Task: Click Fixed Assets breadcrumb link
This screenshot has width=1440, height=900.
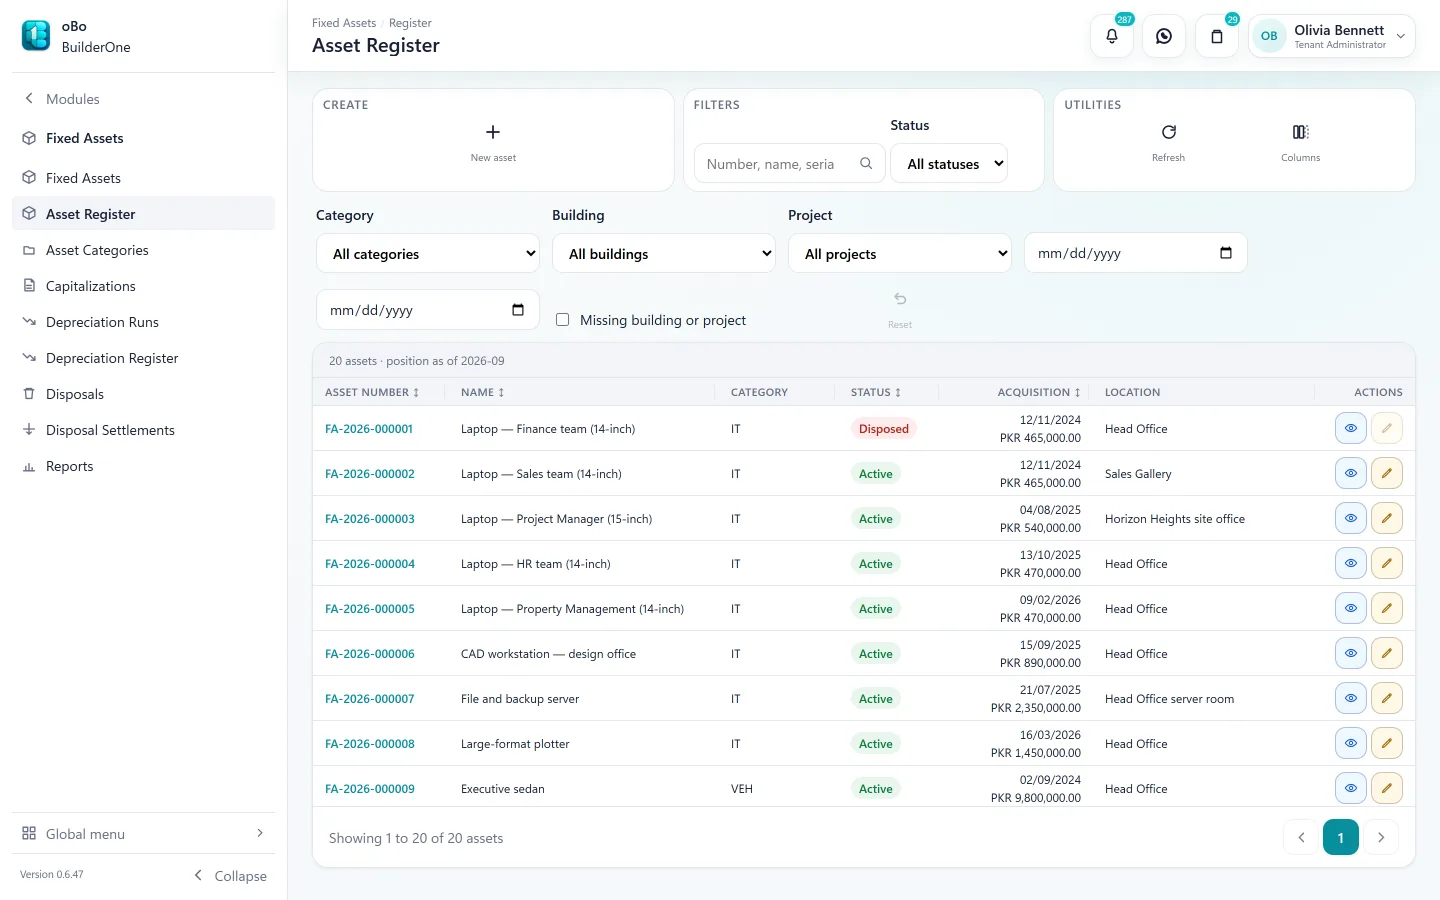Action: click(344, 23)
